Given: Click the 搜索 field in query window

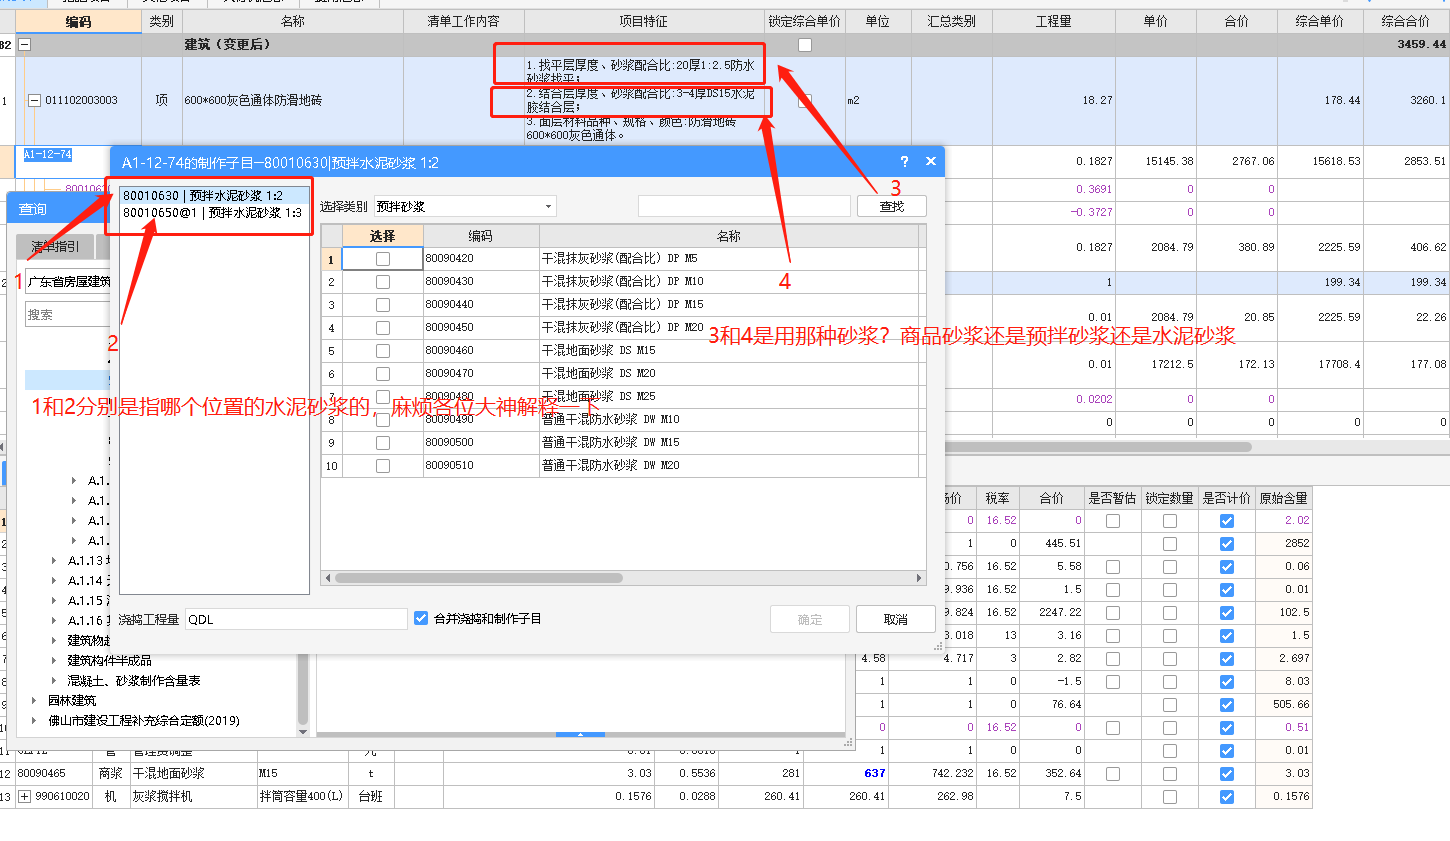Looking at the screenshot, I should [x=66, y=314].
